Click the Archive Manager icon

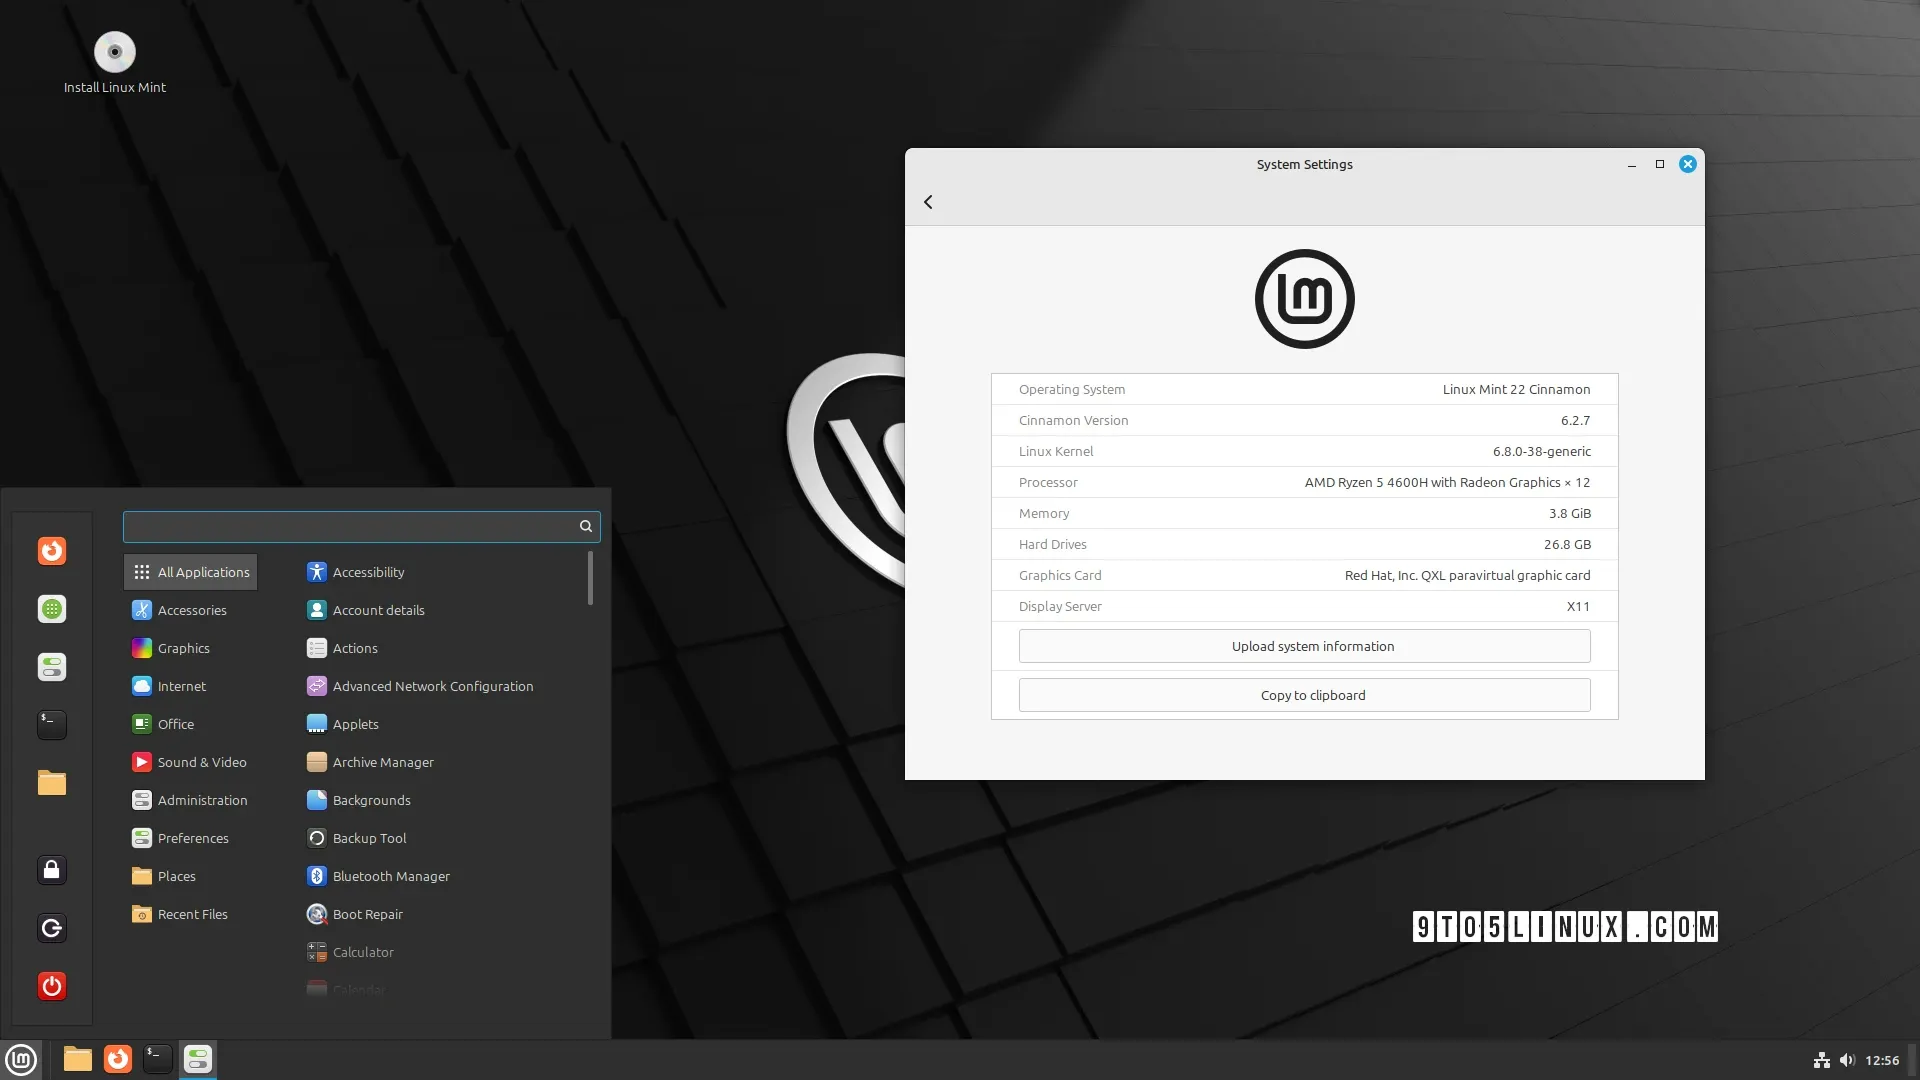pyautogui.click(x=314, y=761)
